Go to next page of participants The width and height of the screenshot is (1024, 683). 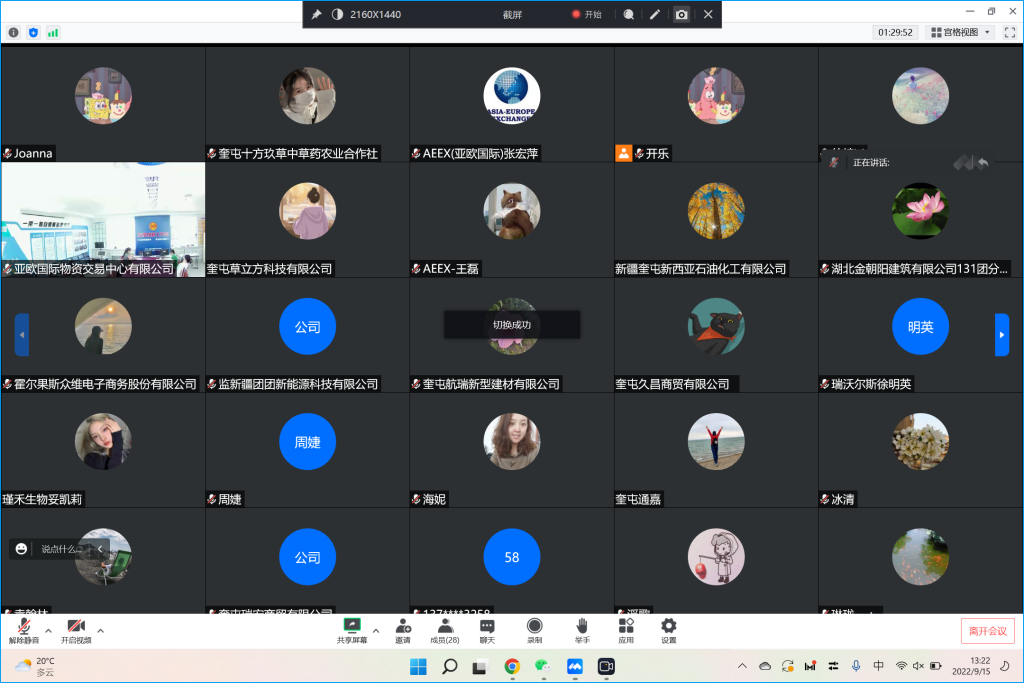[1001, 335]
